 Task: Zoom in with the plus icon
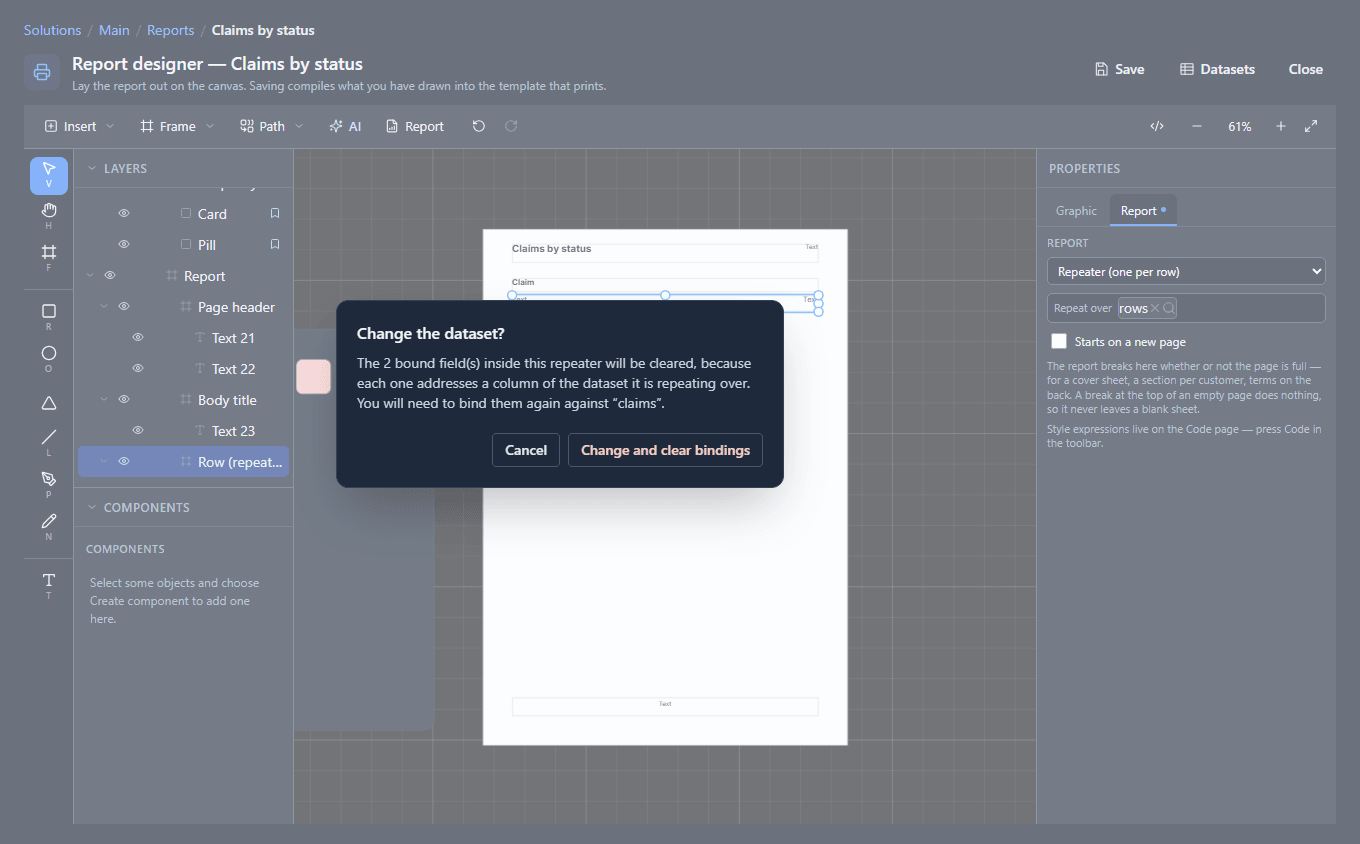coord(1281,126)
